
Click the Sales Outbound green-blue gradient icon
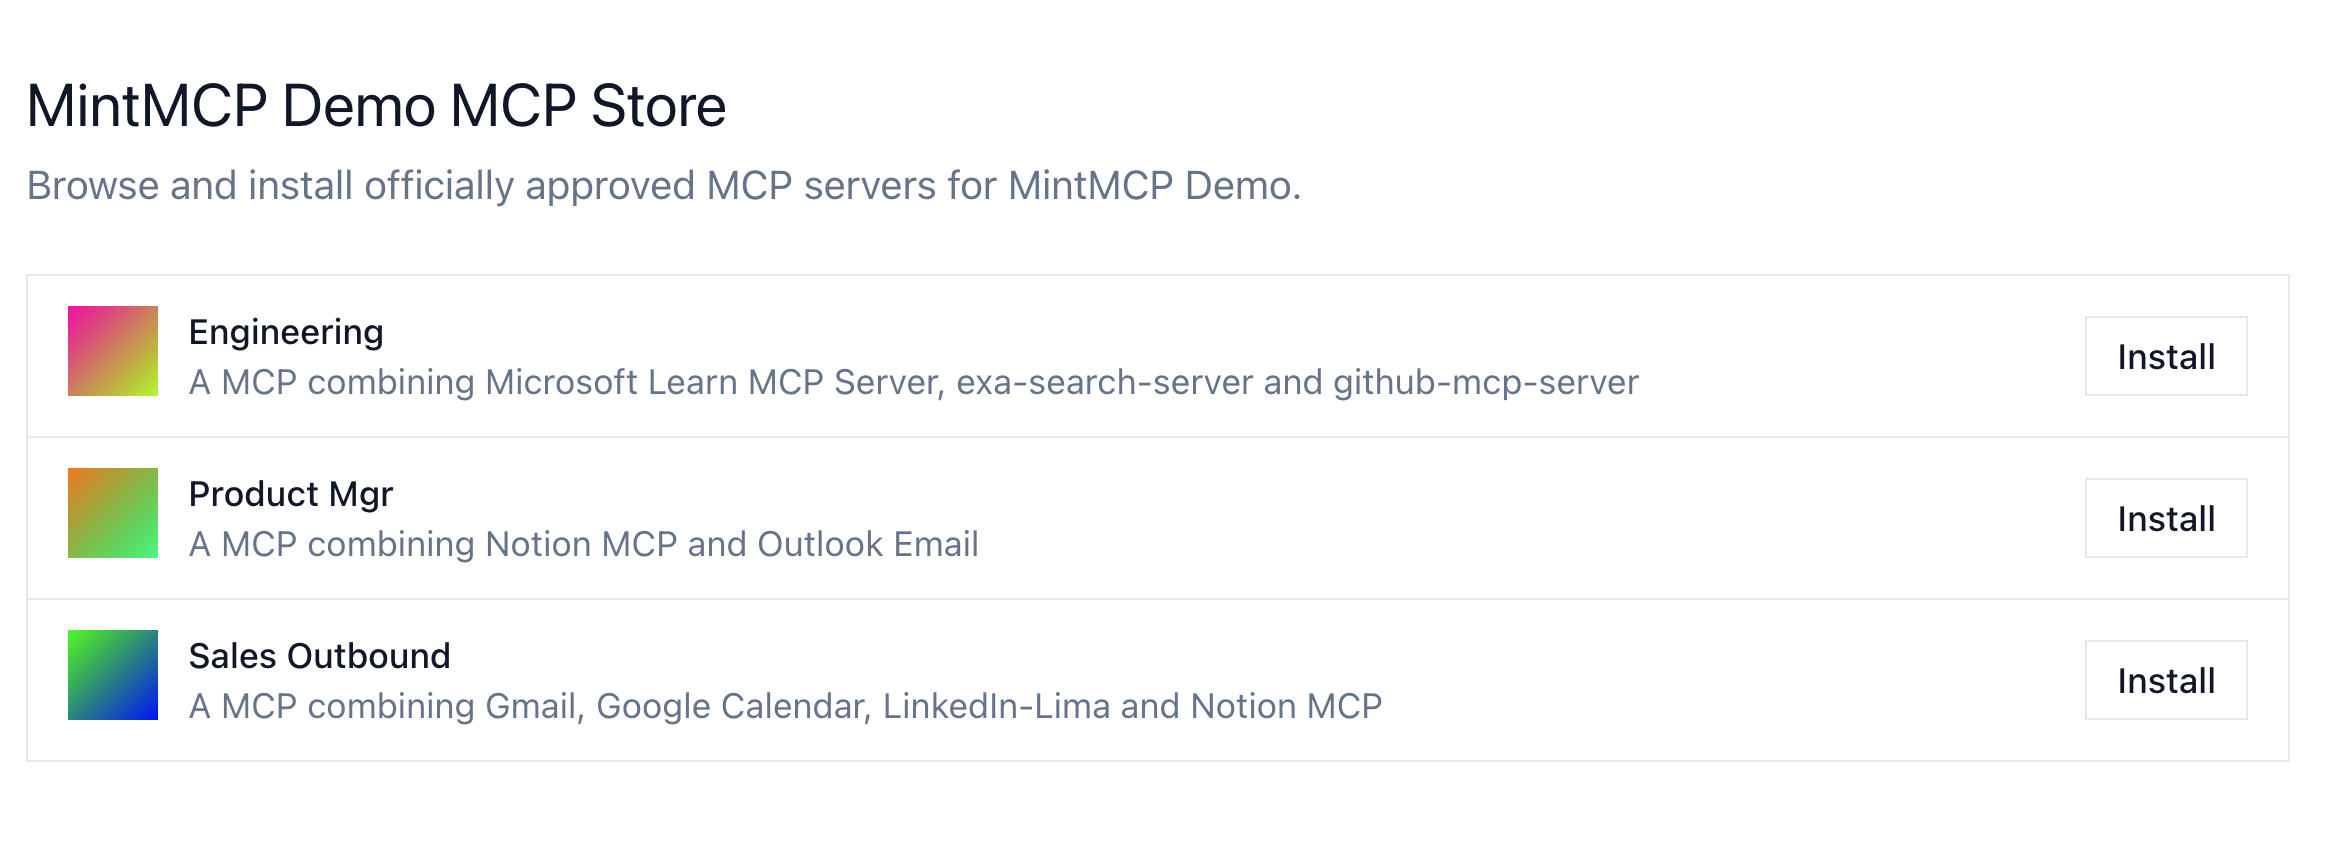[113, 675]
